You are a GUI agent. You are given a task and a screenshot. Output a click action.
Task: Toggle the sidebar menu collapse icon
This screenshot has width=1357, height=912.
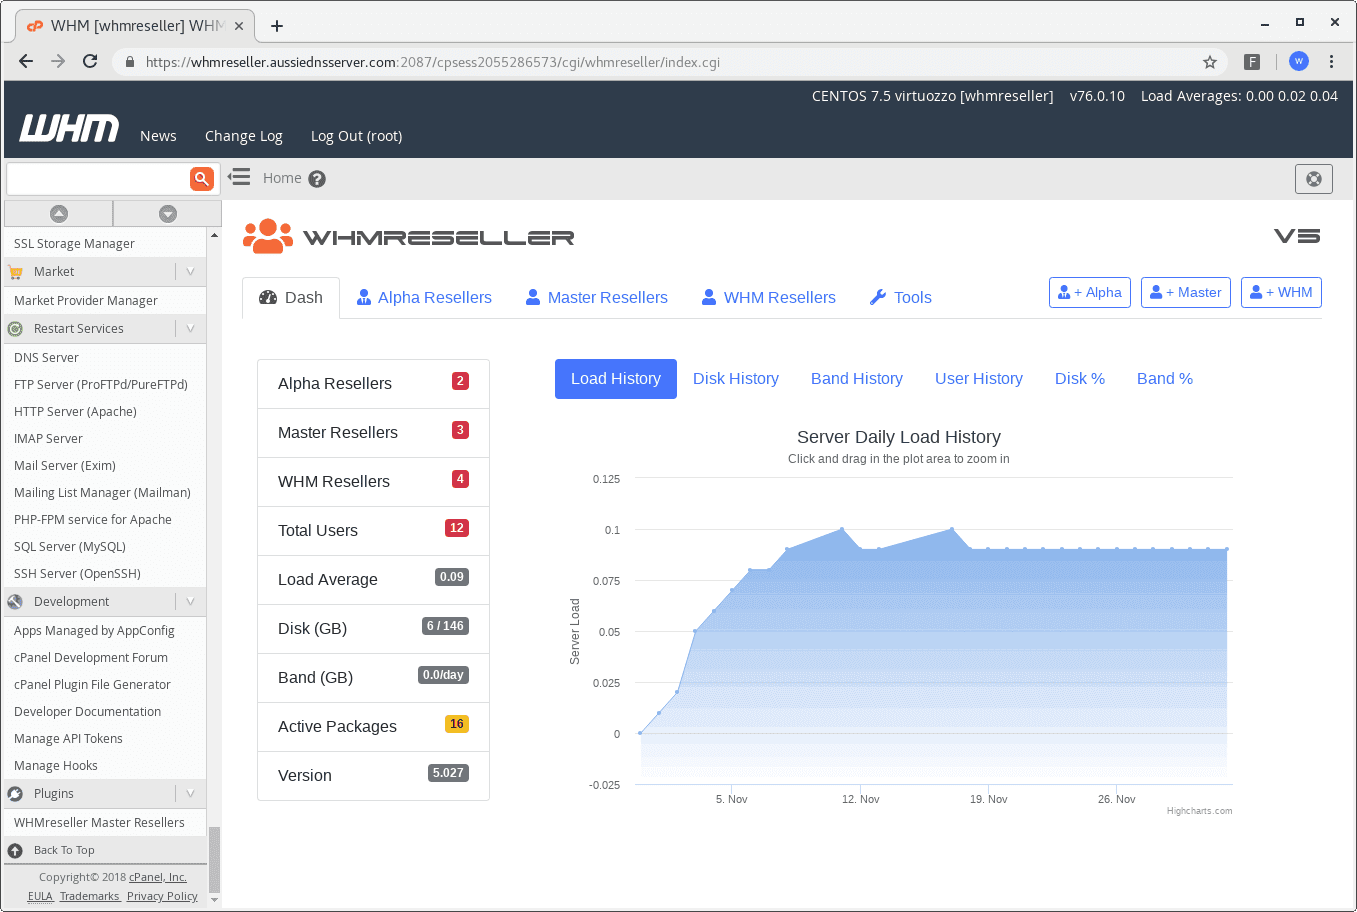click(238, 177)
